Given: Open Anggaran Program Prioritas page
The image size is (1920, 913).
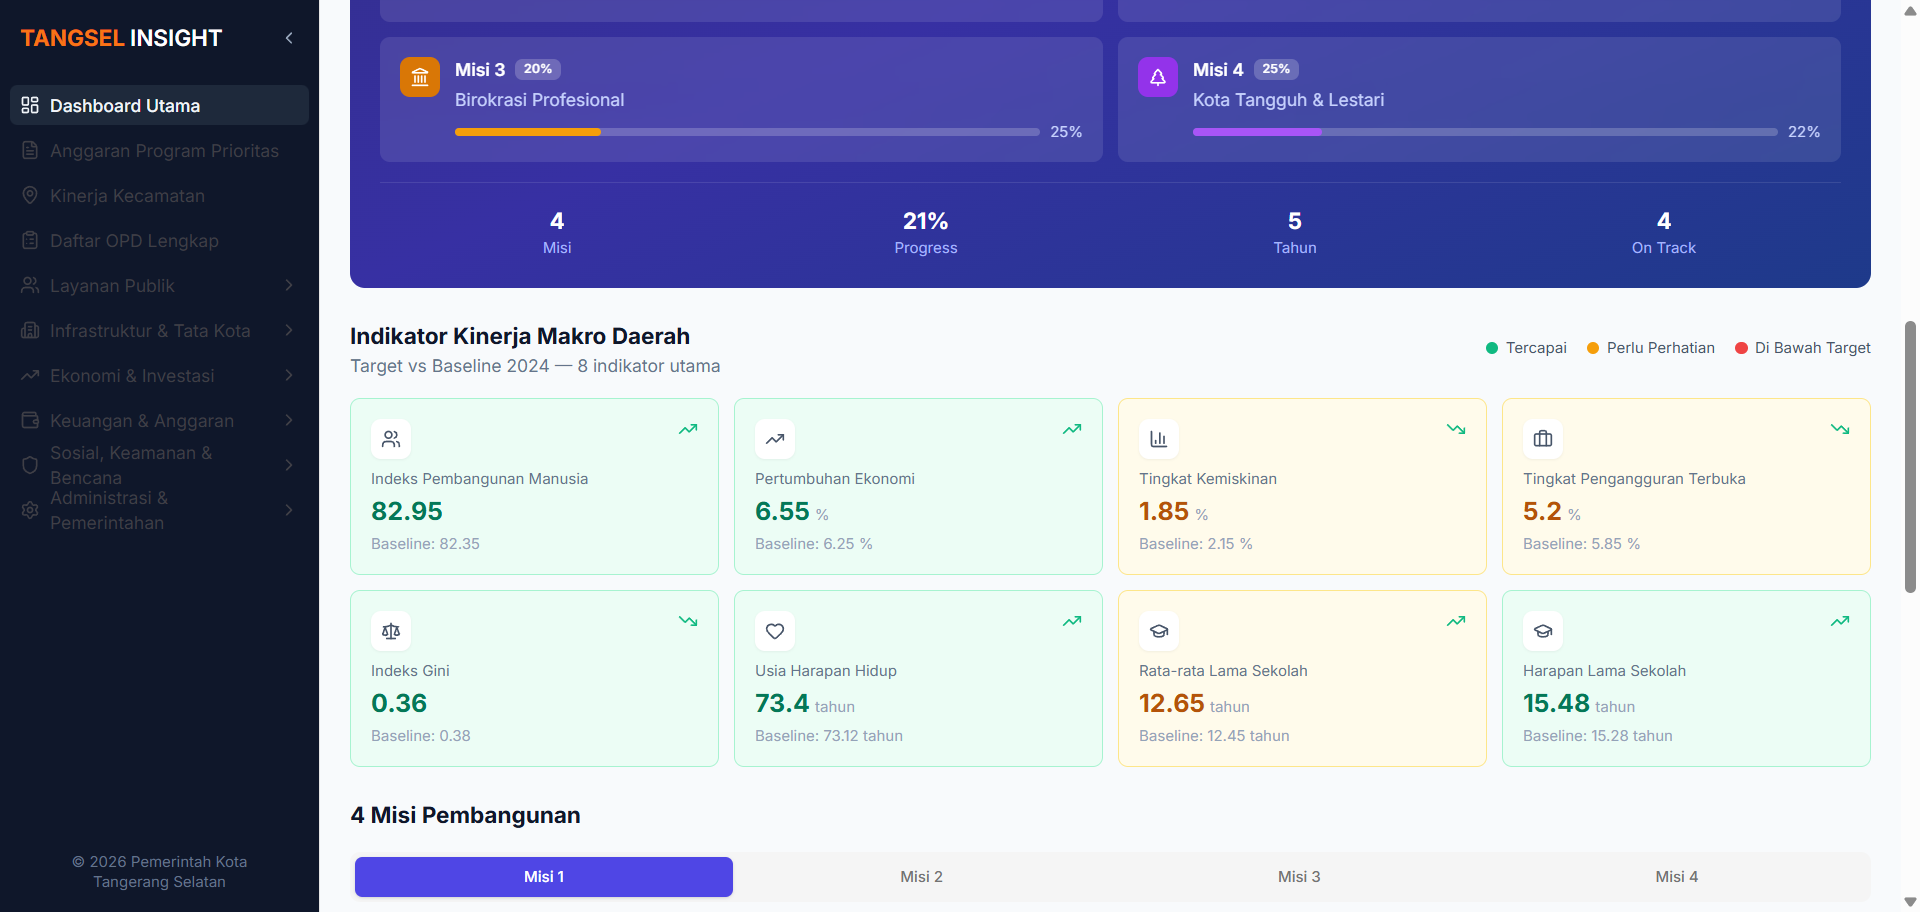Looking at the screenshot, I should click(x=164, y=151).
